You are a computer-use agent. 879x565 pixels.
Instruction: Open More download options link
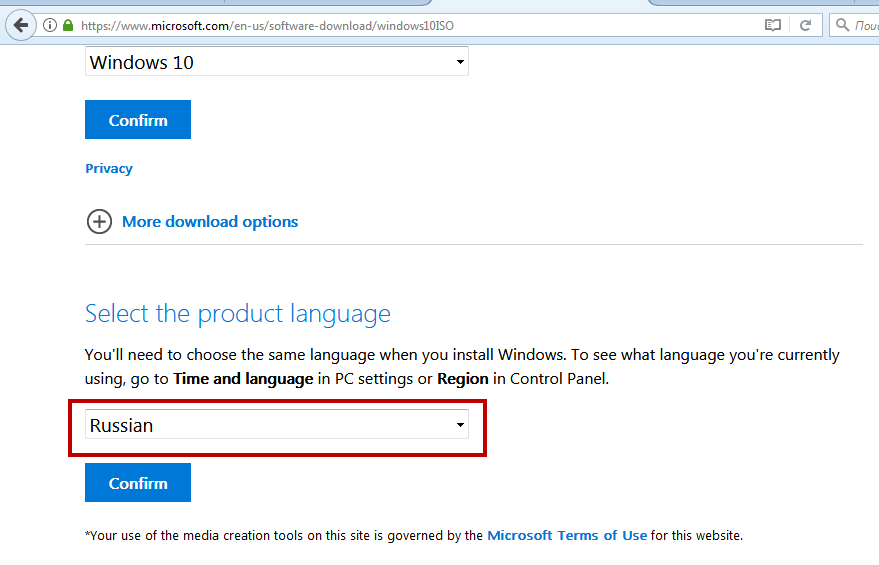pyautogui.click(x=210, y=222)
